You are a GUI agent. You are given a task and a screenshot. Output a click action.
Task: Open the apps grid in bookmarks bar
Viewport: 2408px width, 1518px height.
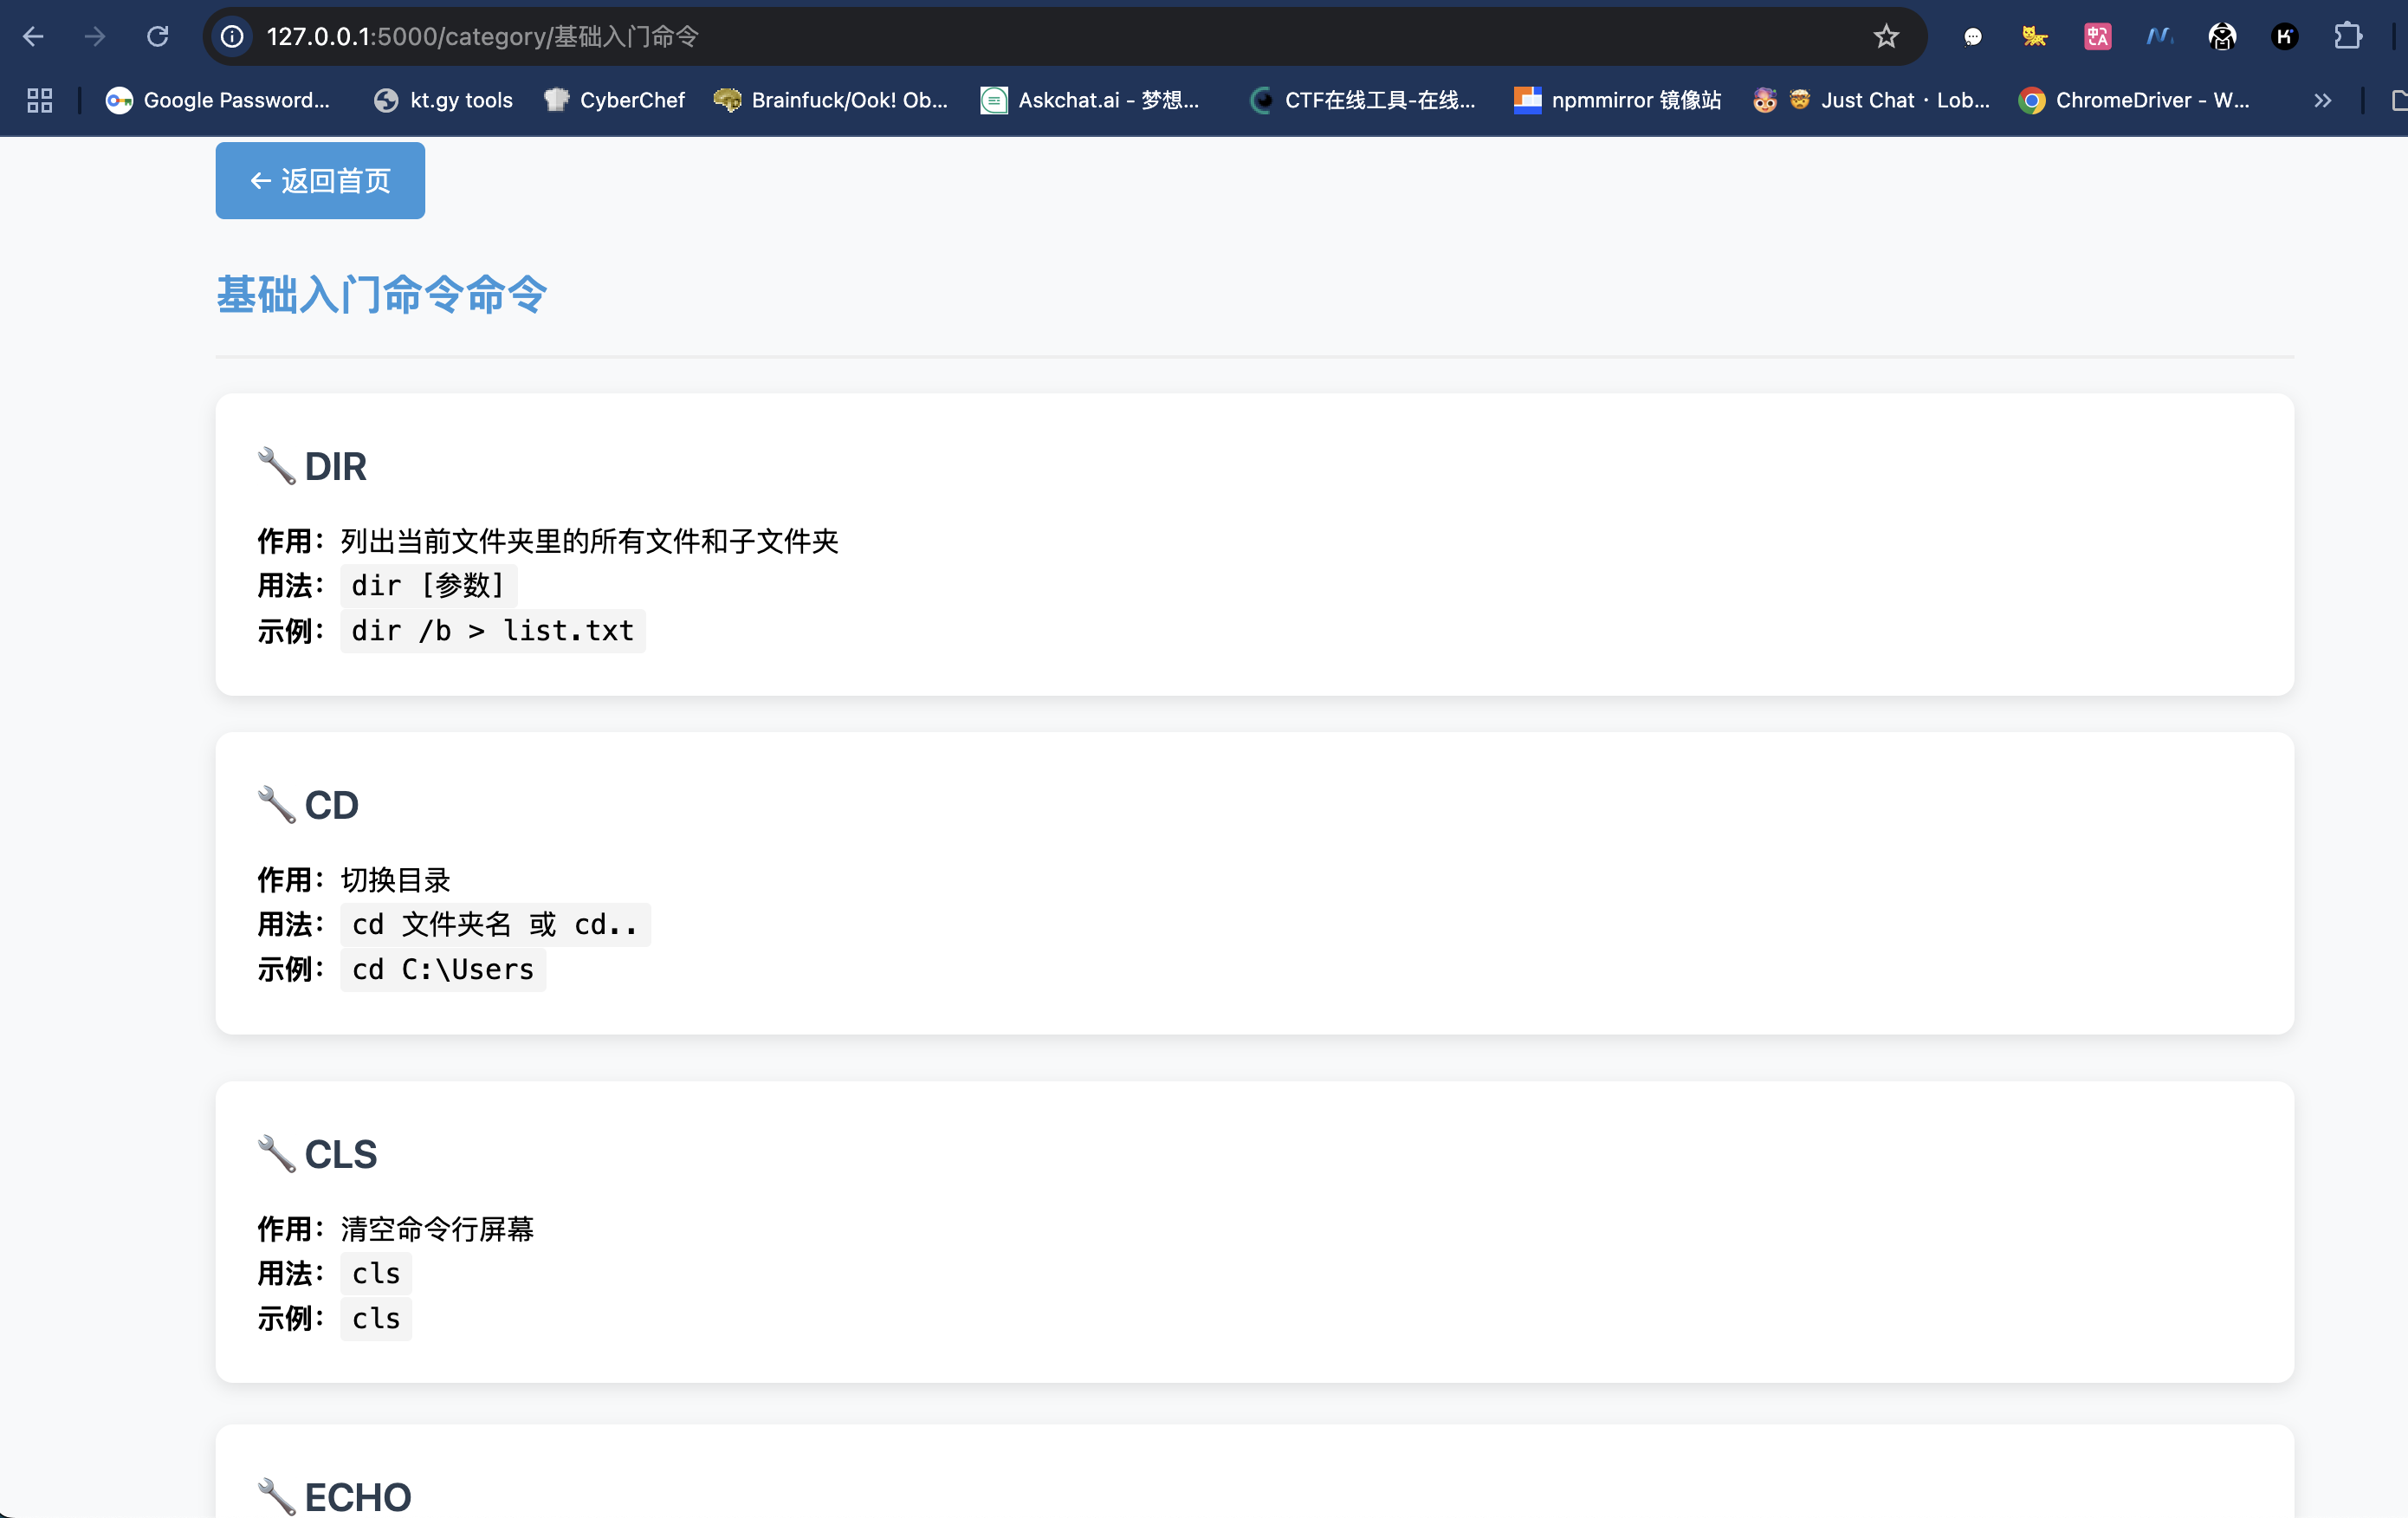coord(39,100)
